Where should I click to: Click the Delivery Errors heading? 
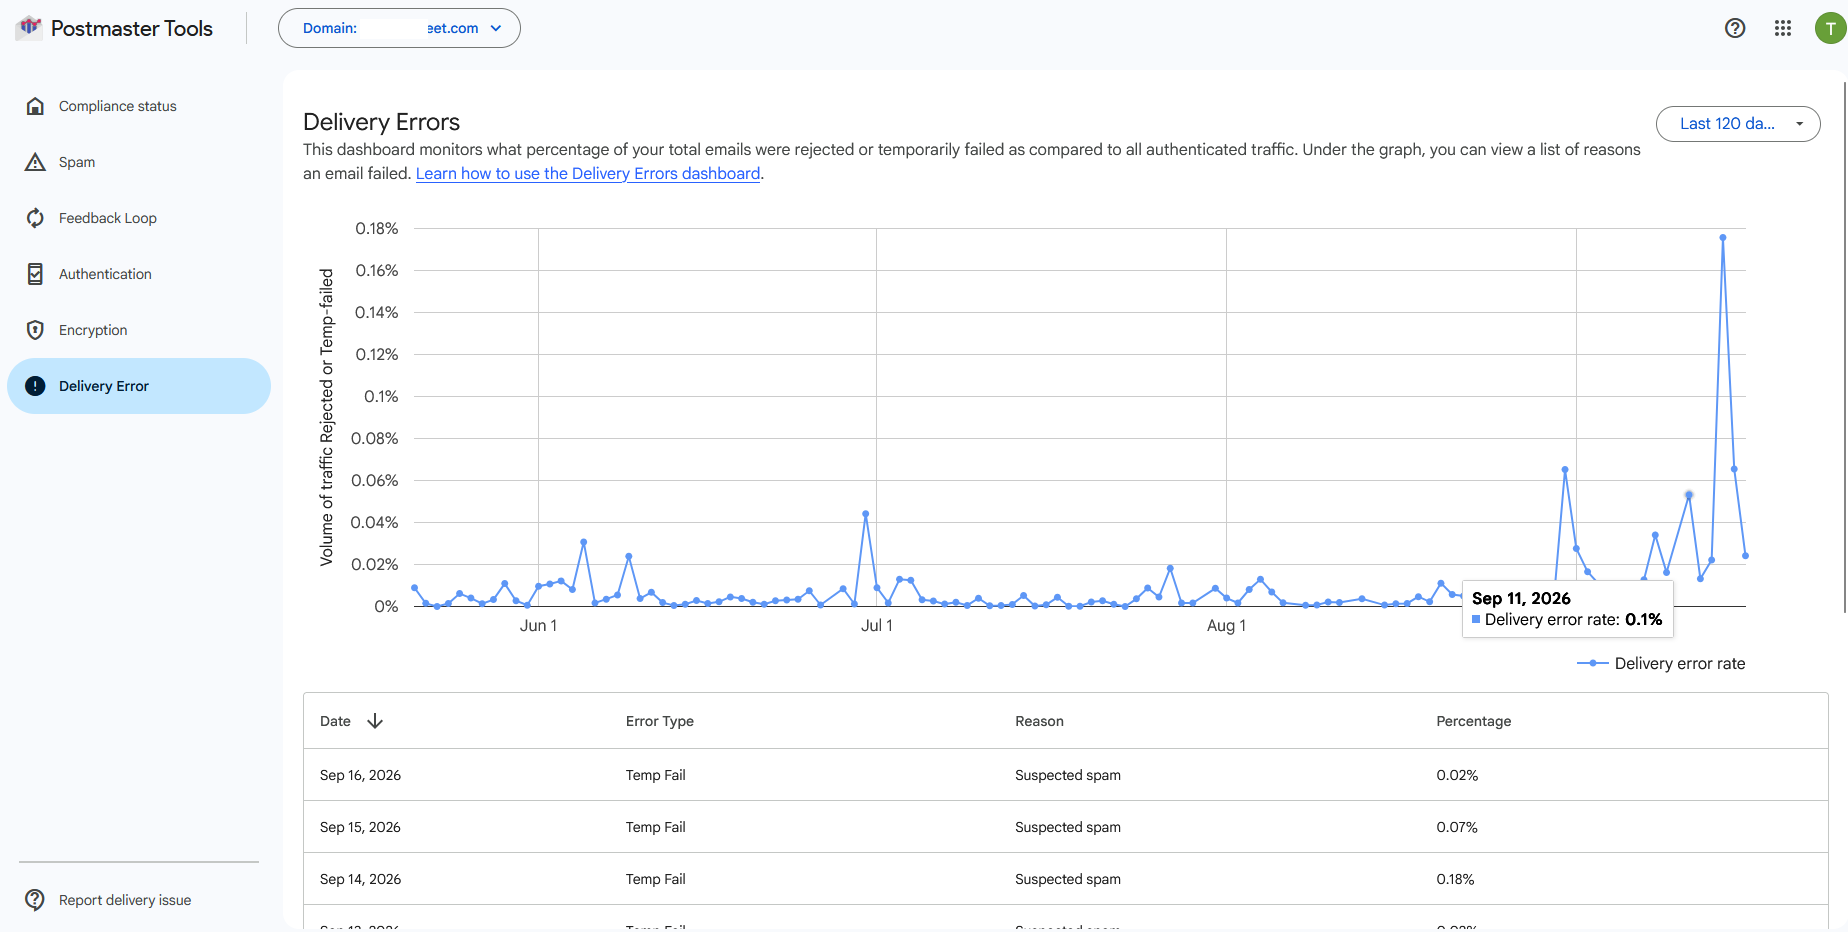pyautogui.click(x=381, y=122)
